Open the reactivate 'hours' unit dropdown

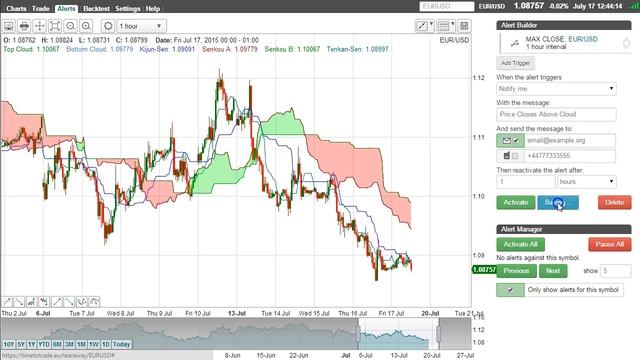(587, 182)
